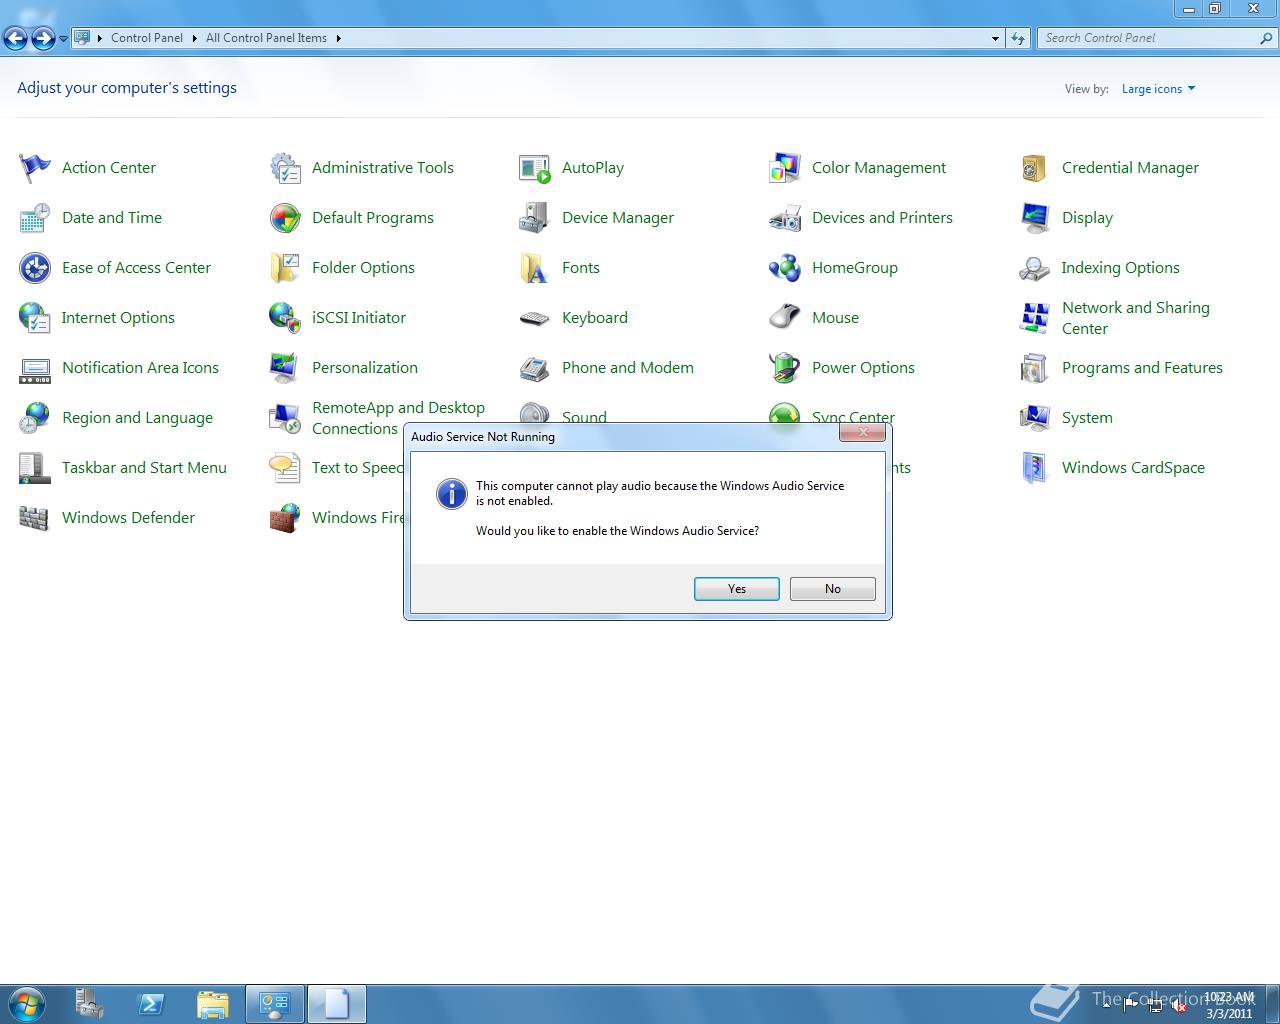Open Indexing Options icon

coord(1035,268)
